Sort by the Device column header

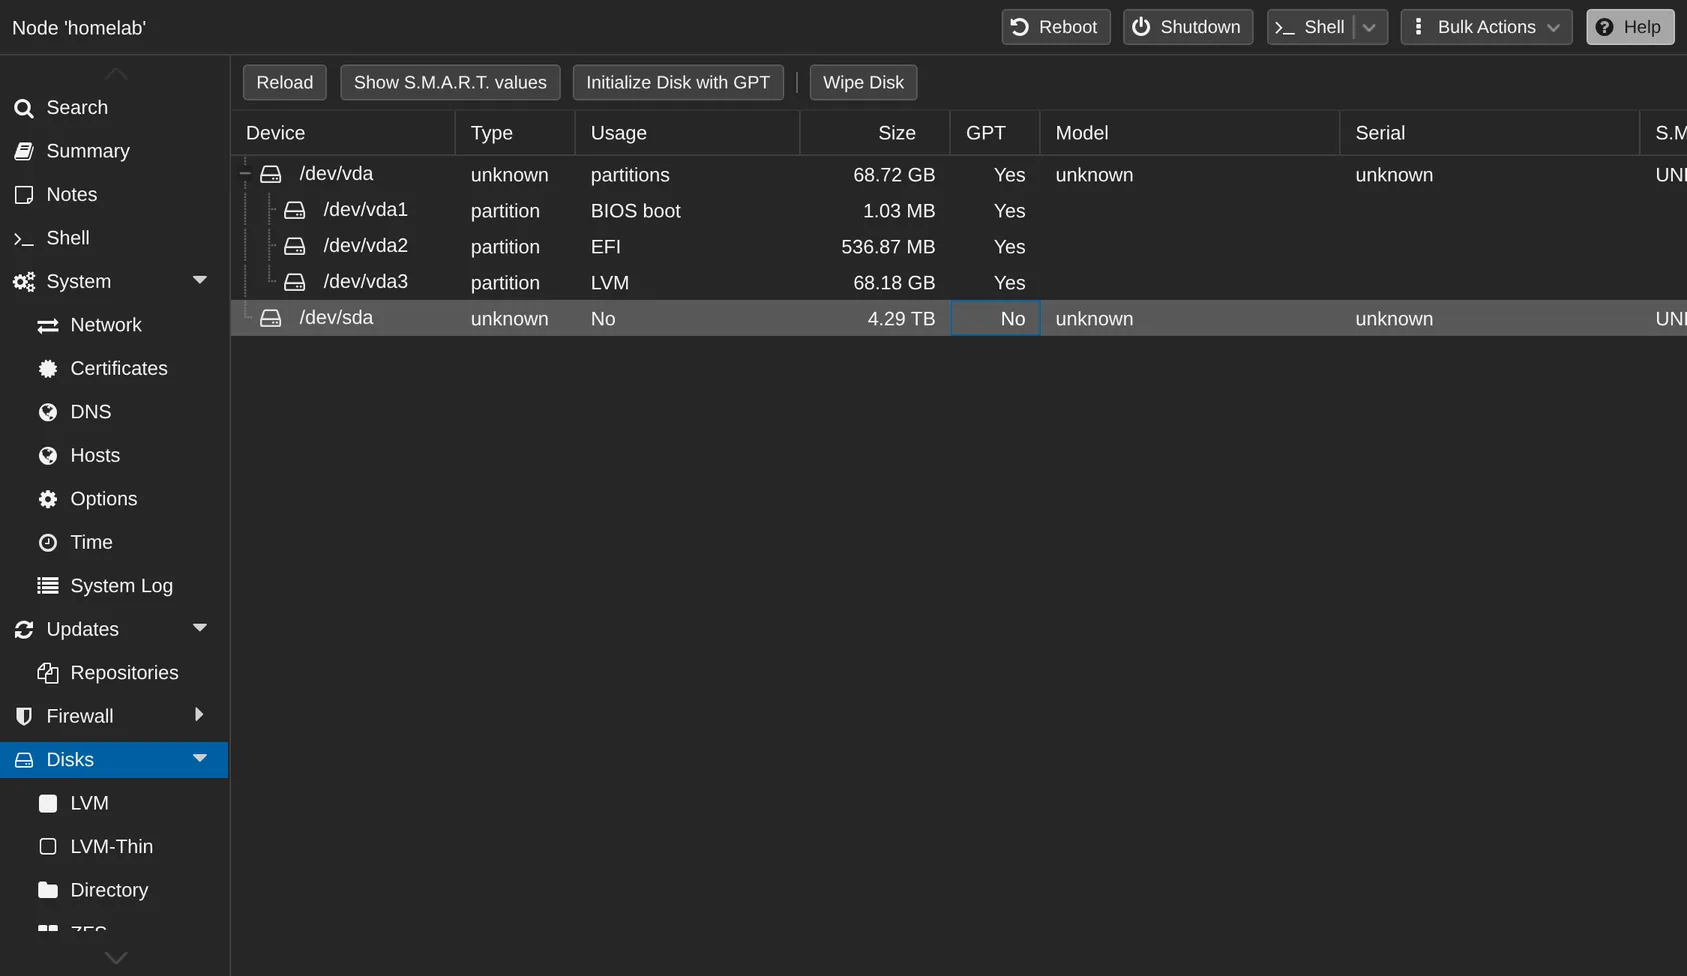pos(343,133)
